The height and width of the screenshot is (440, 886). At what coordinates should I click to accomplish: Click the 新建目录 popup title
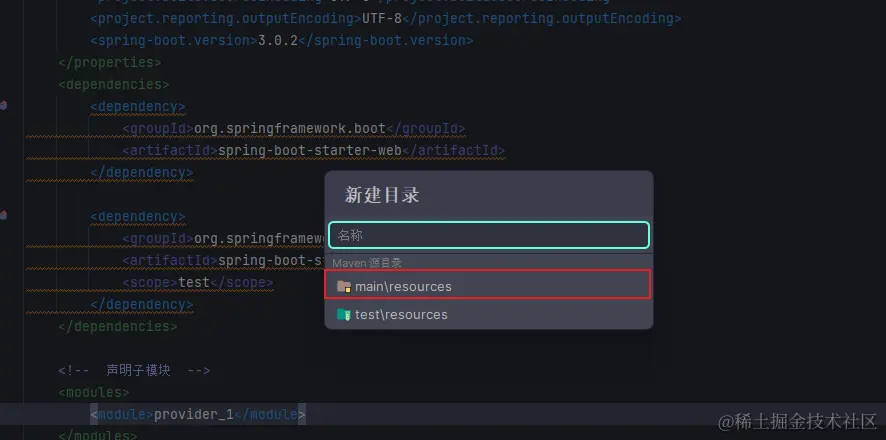382,195
